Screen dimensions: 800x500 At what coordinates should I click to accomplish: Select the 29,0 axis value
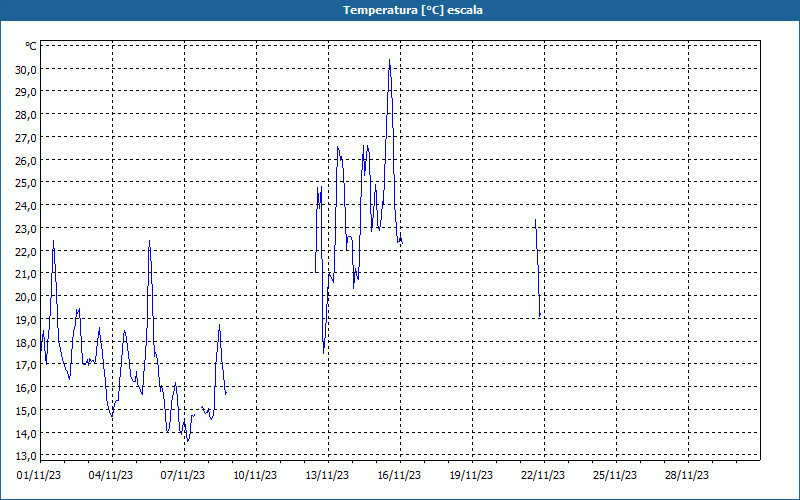click(26, 92)
